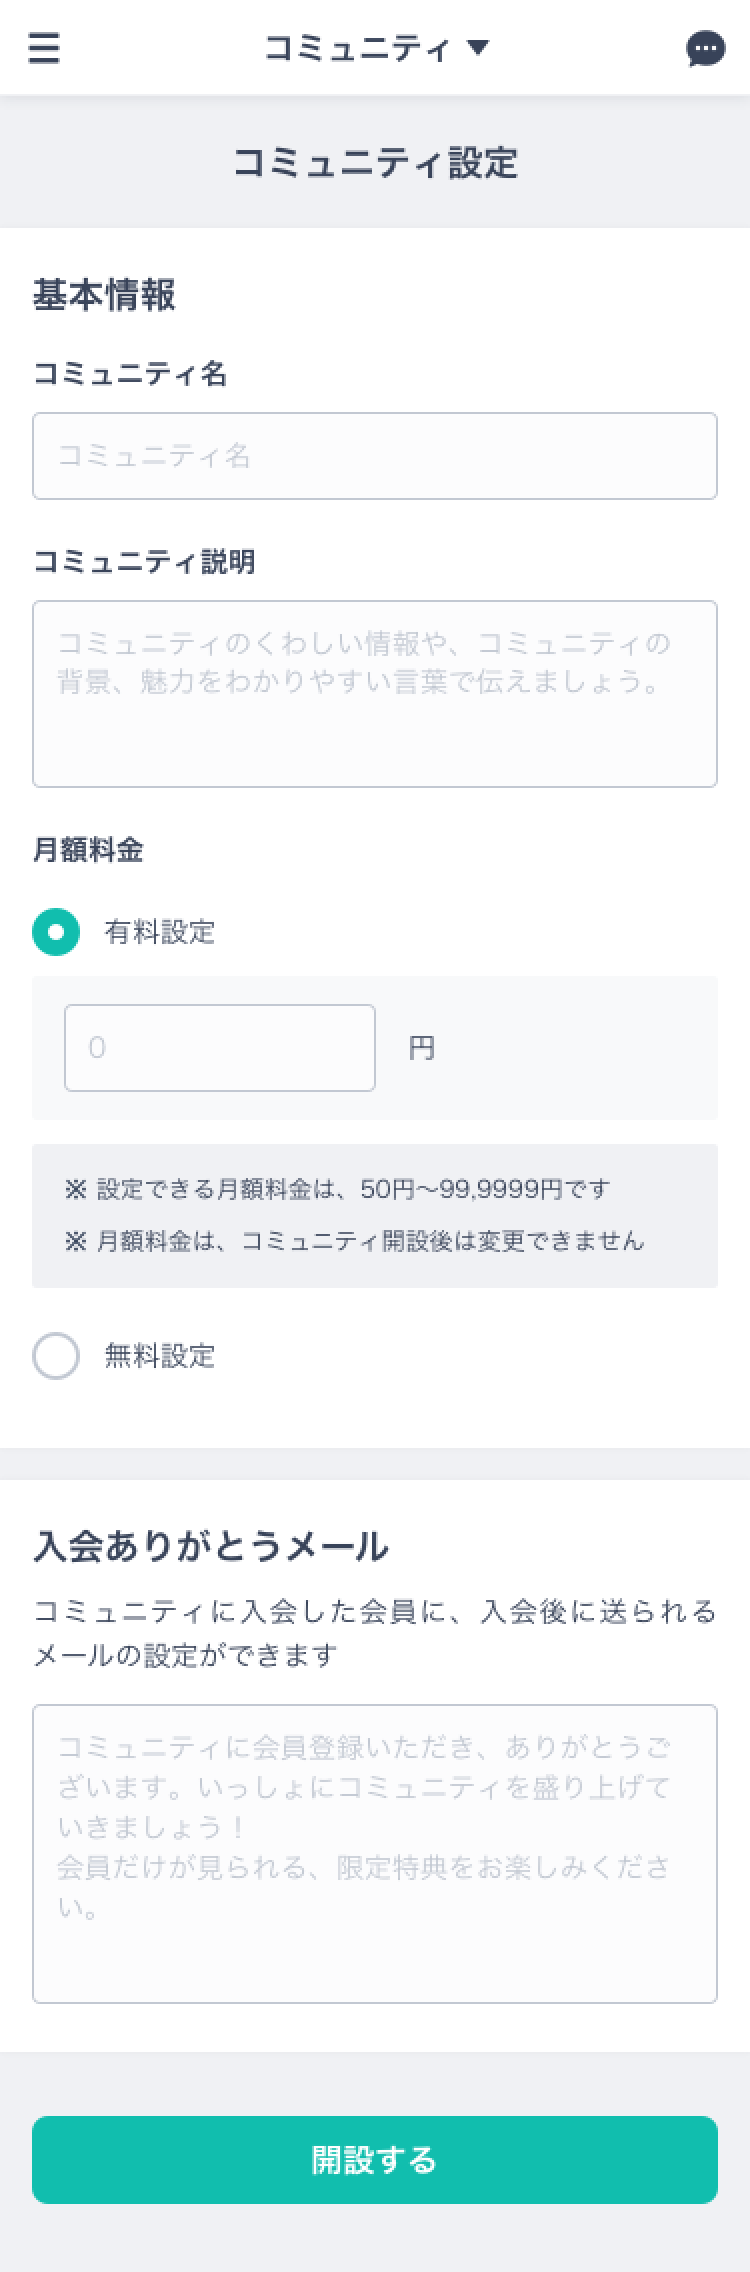Click the コミュニティ名 field label

click(130, 374)
